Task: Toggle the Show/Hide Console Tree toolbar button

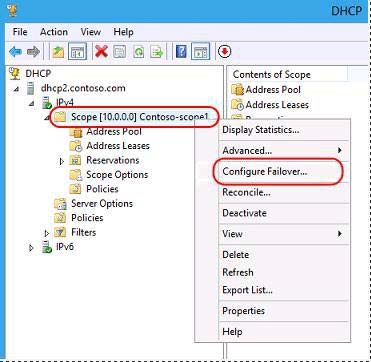Action: click(x=77, y=52)
